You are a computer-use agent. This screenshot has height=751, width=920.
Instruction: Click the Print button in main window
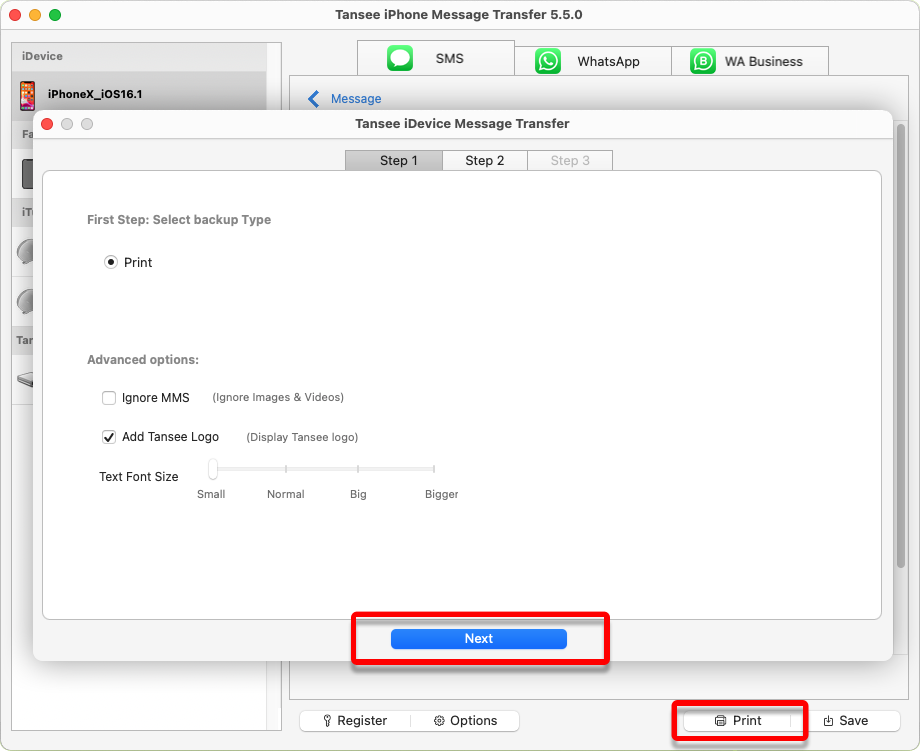pos(738,720)
